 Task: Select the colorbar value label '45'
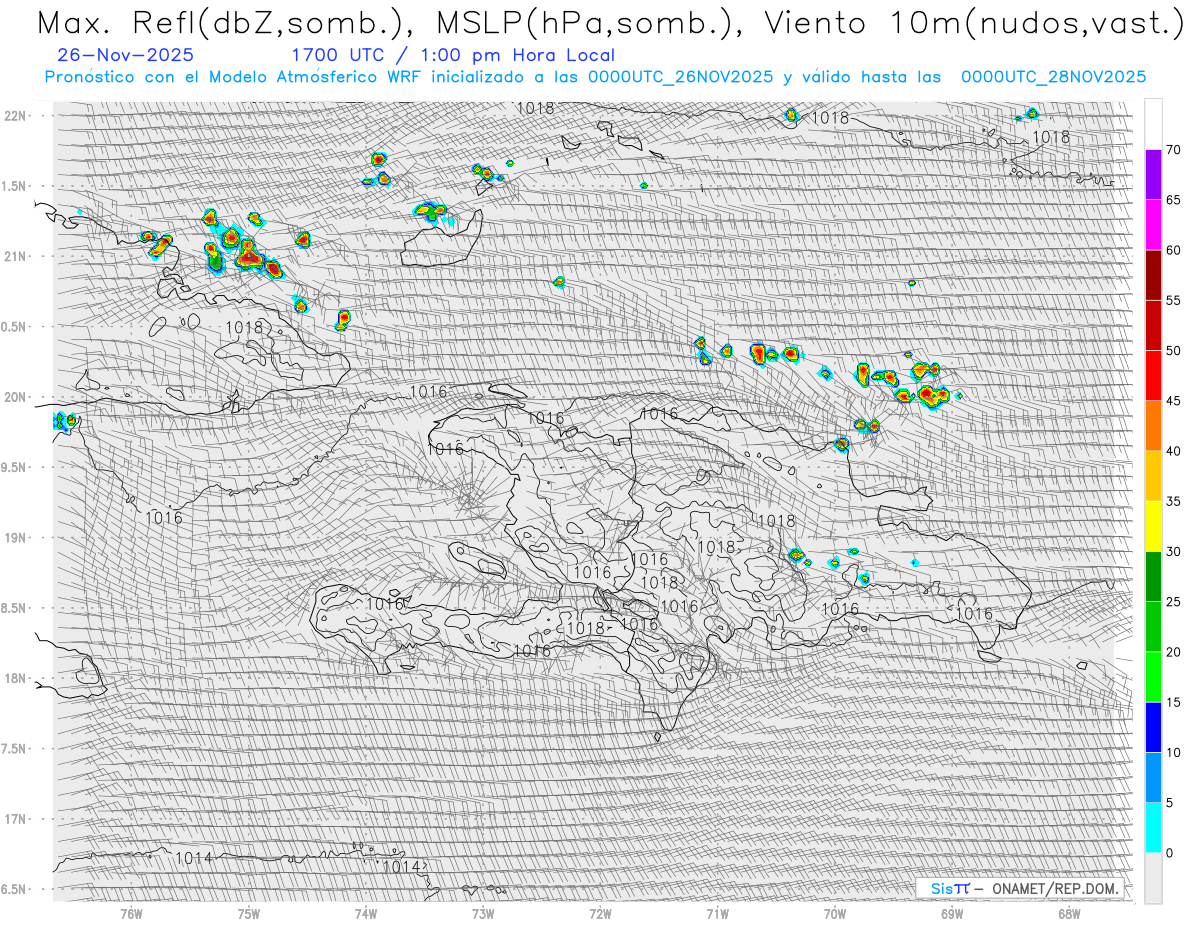click(x=1173, y=401)
